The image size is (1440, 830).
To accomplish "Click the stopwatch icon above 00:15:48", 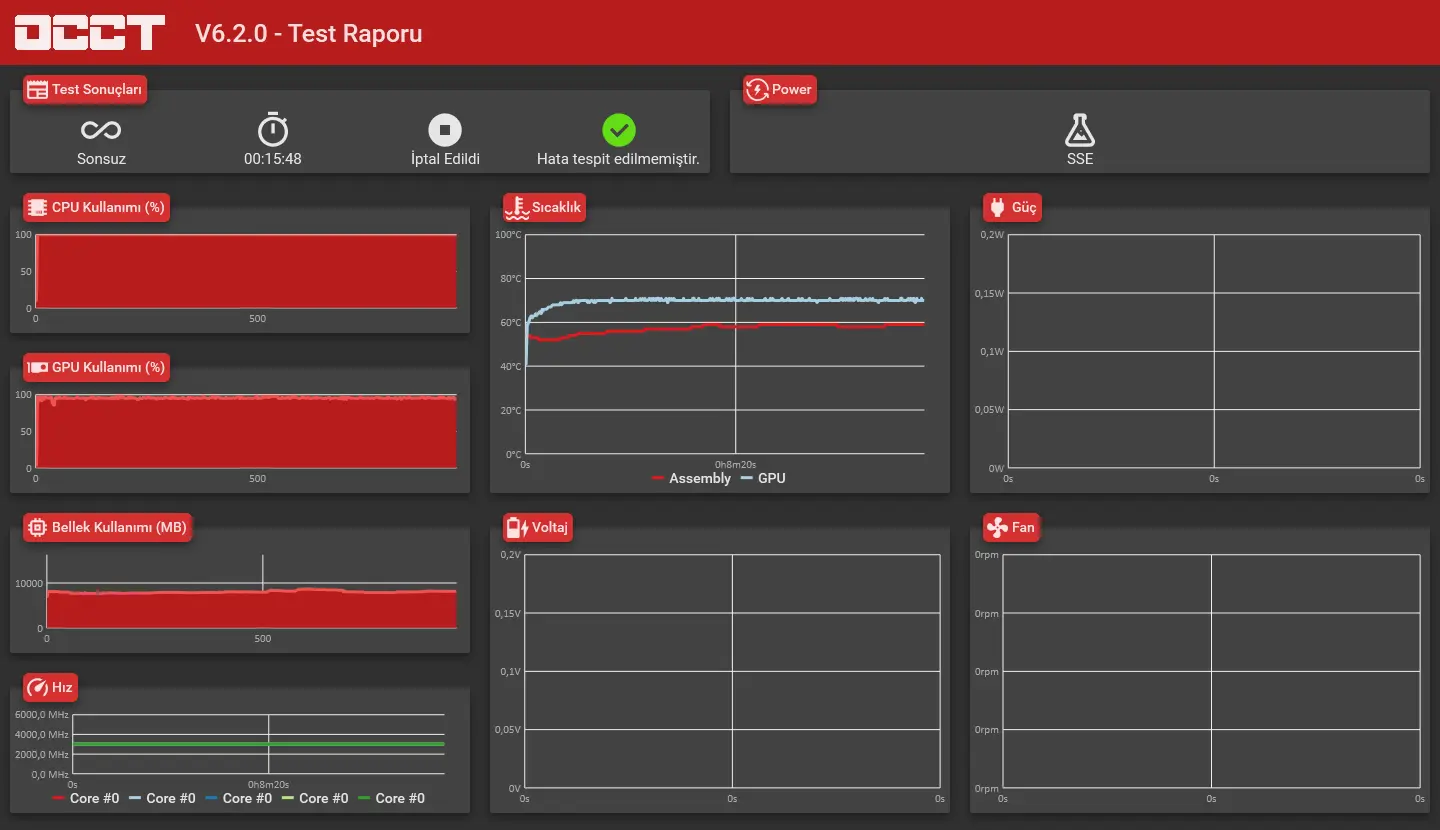I will point(273,130).
